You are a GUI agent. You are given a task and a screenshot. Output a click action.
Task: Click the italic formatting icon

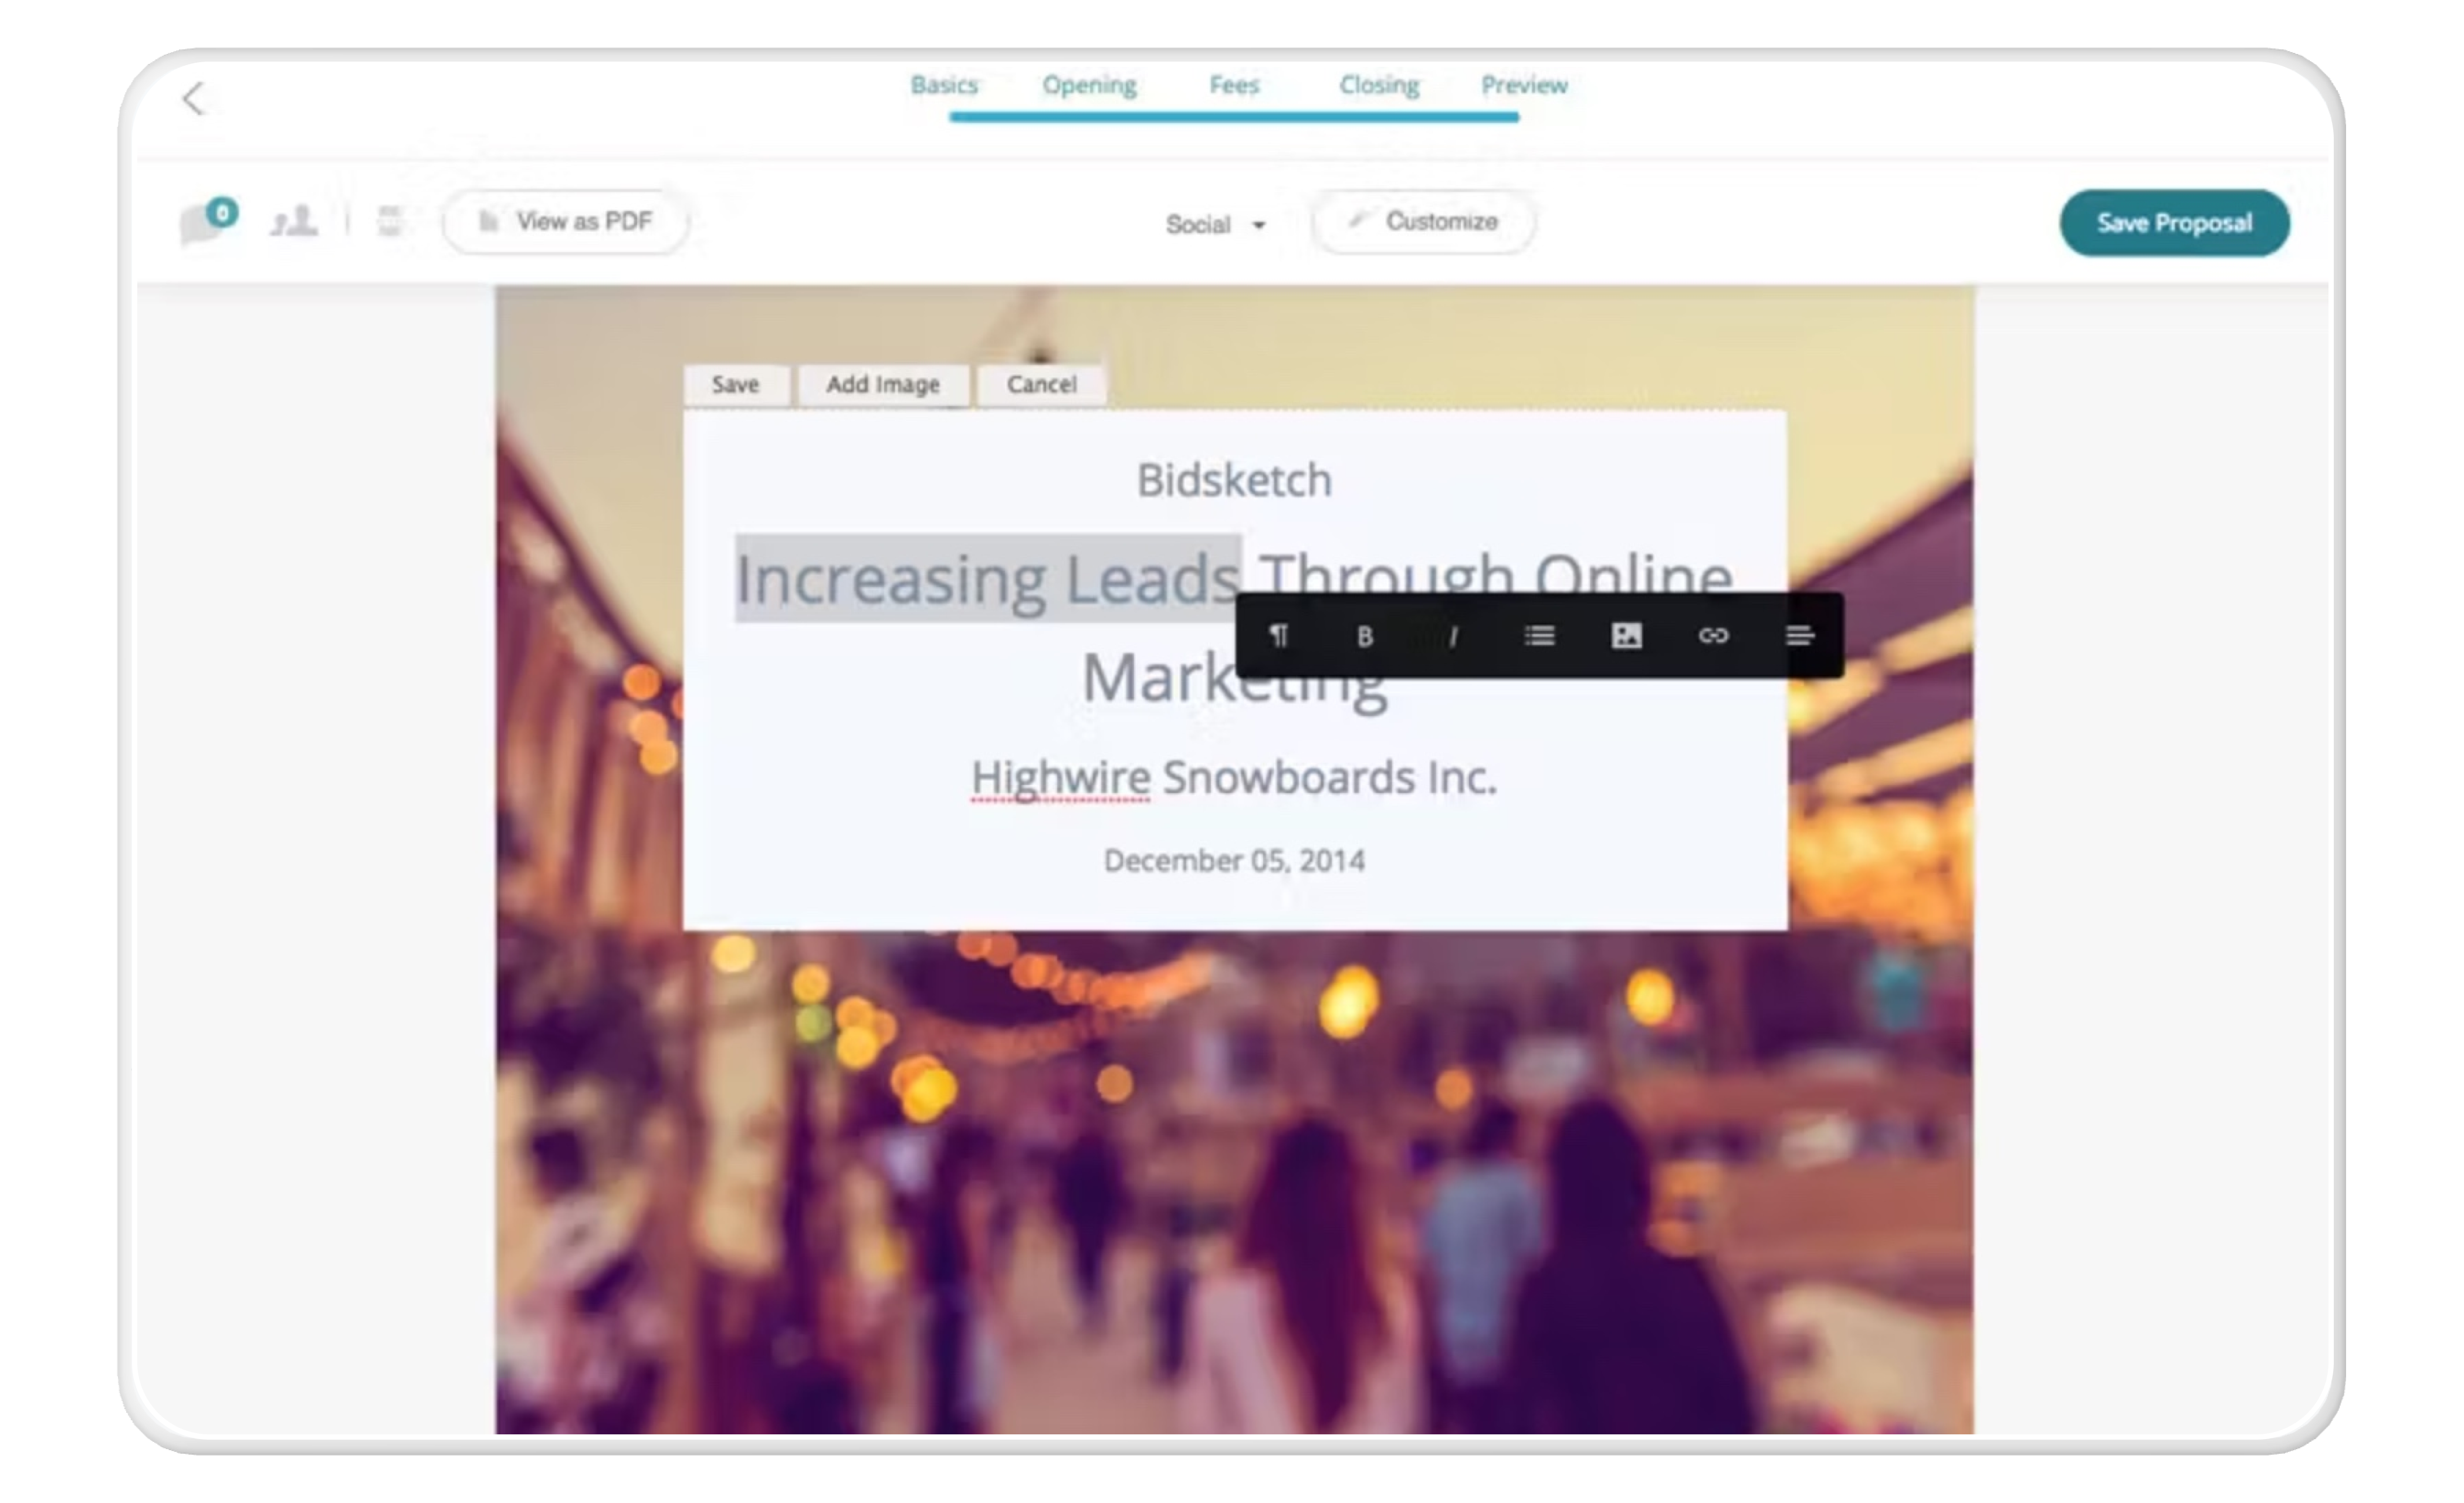1452,635
